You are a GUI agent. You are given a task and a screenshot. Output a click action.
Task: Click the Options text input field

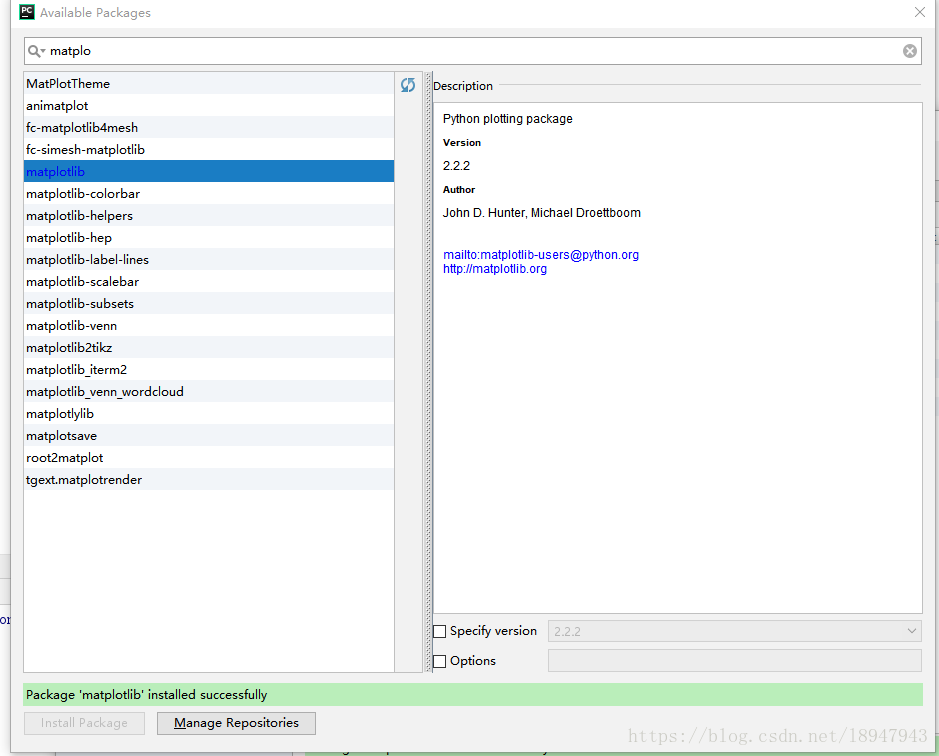734,661
